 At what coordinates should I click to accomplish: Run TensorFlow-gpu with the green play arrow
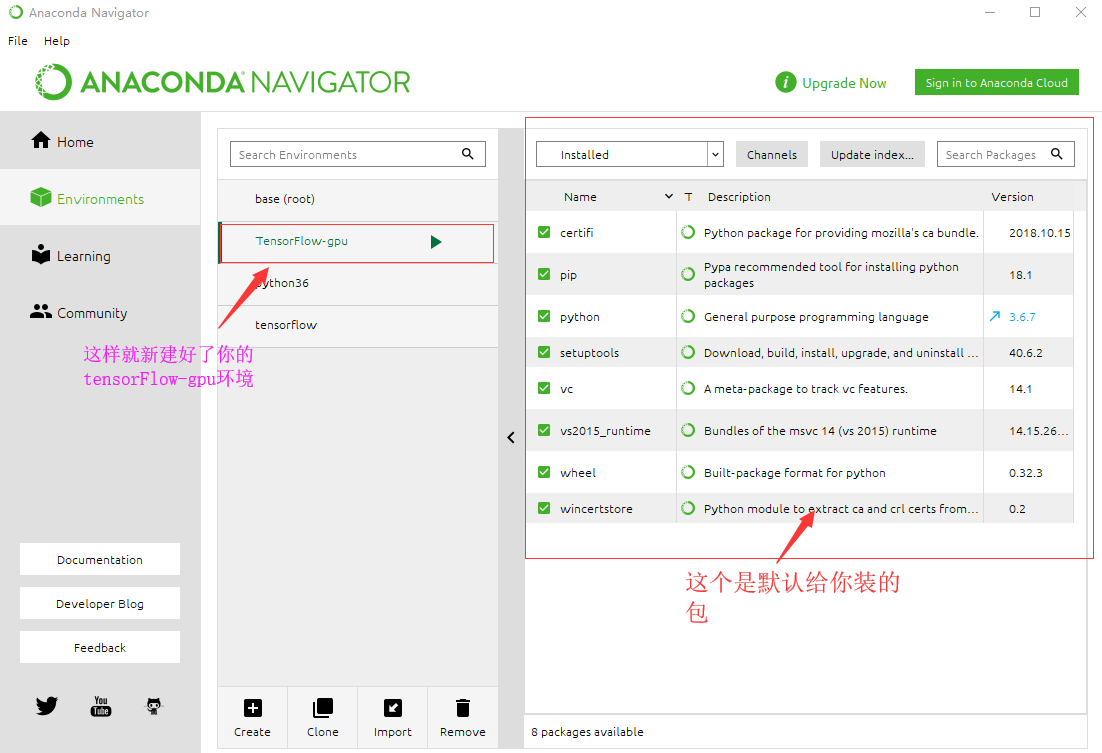point(436,242)
